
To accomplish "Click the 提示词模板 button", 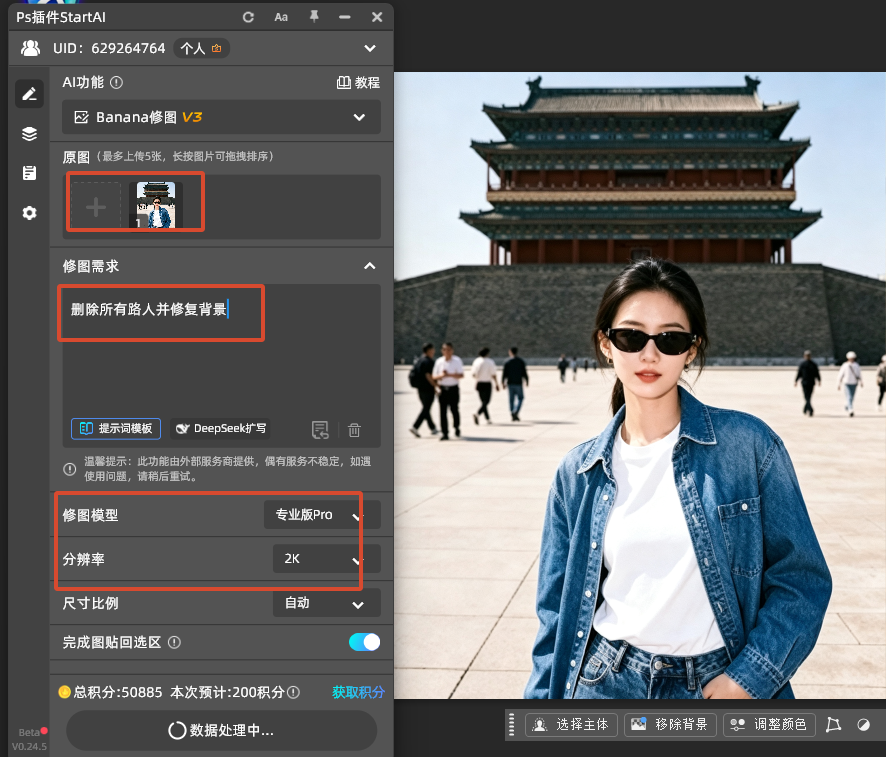I will coord(116,429).
